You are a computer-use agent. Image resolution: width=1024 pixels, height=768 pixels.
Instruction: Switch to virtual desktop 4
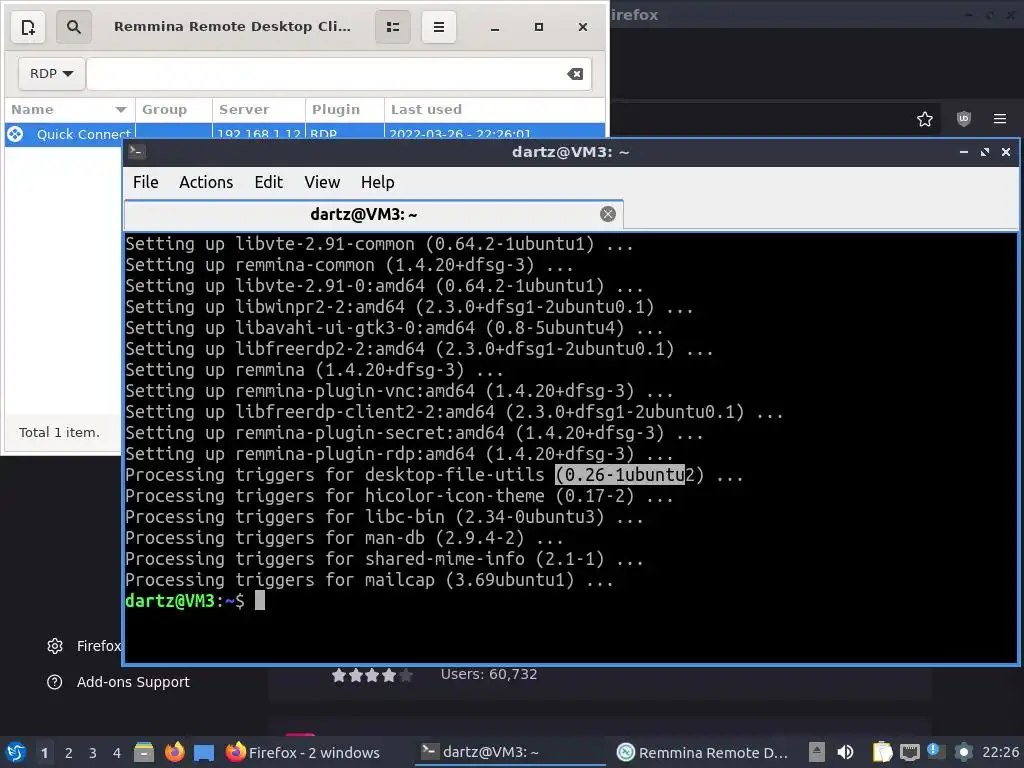pyautogui.click(x=117, y=753)
